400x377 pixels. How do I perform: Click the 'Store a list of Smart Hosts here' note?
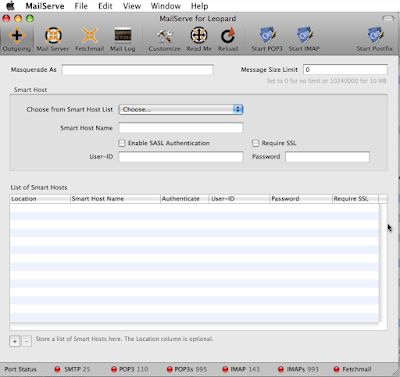(124, 339)
